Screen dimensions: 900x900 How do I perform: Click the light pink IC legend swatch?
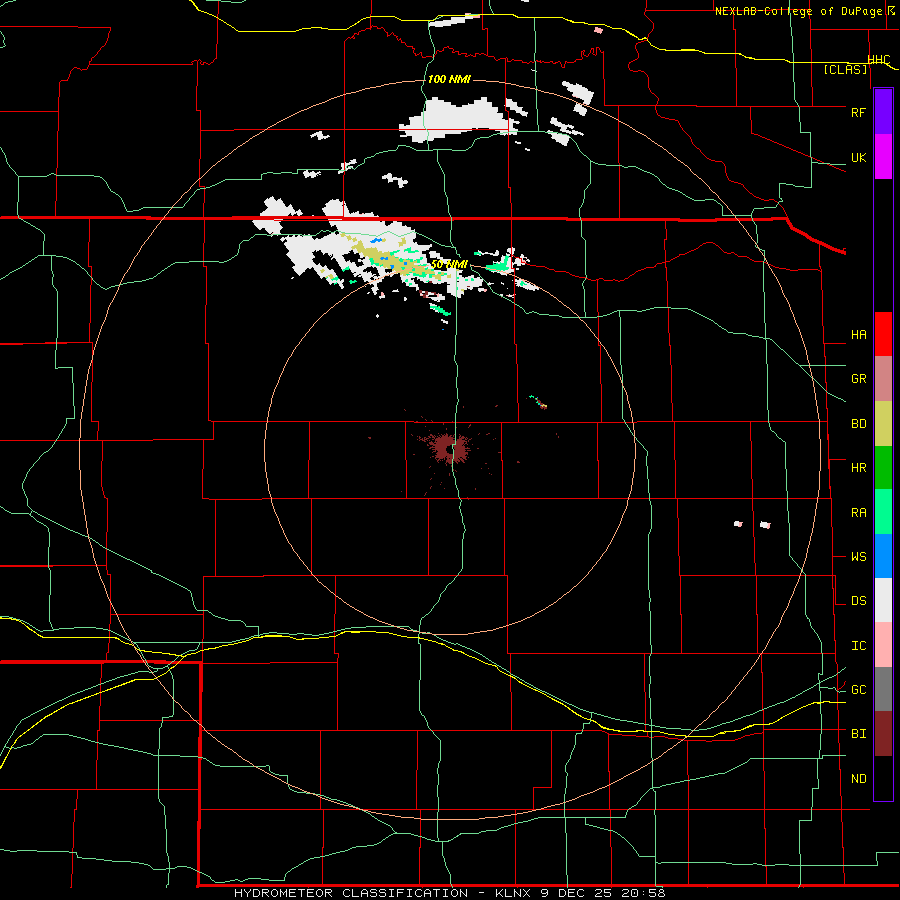pyautogui.click(x=883, y=645)
